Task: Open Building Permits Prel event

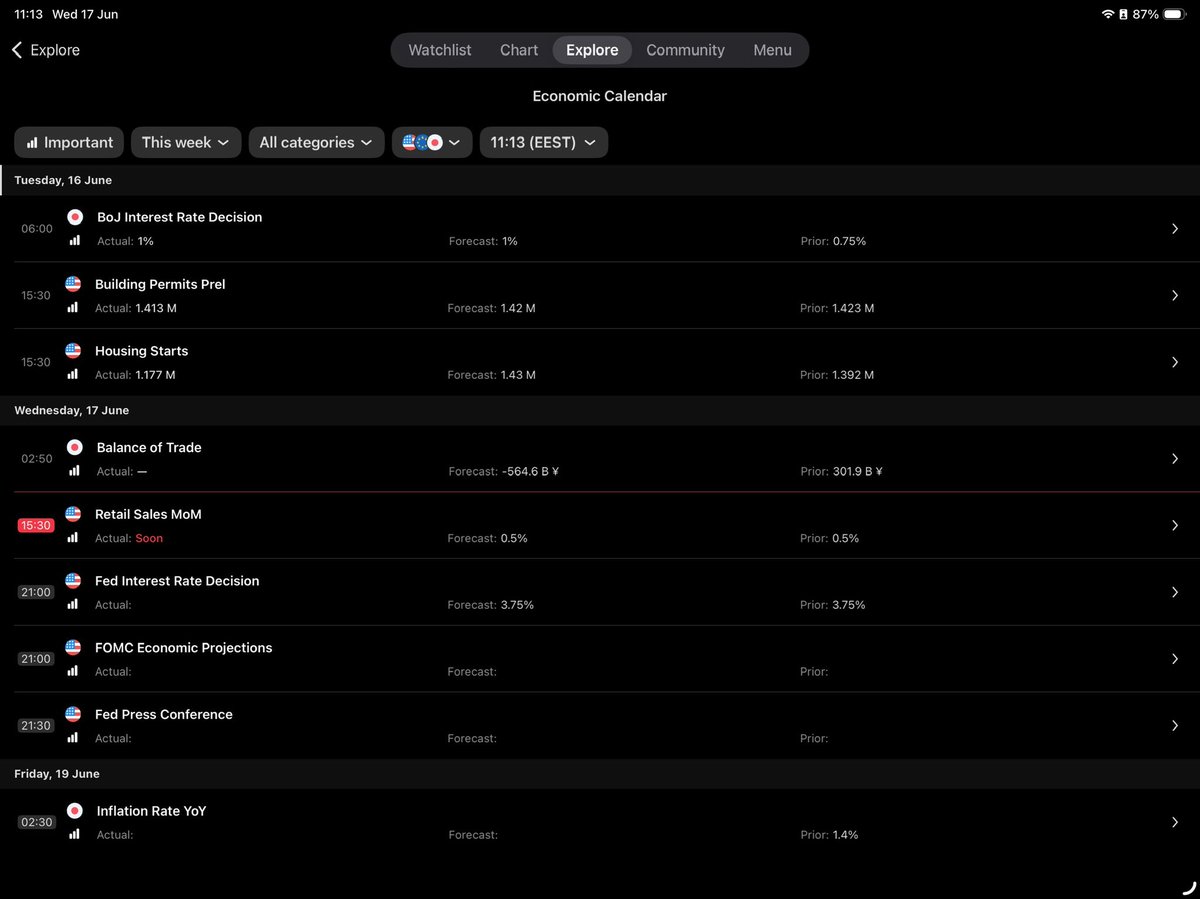Action: (x=600, y=296)
